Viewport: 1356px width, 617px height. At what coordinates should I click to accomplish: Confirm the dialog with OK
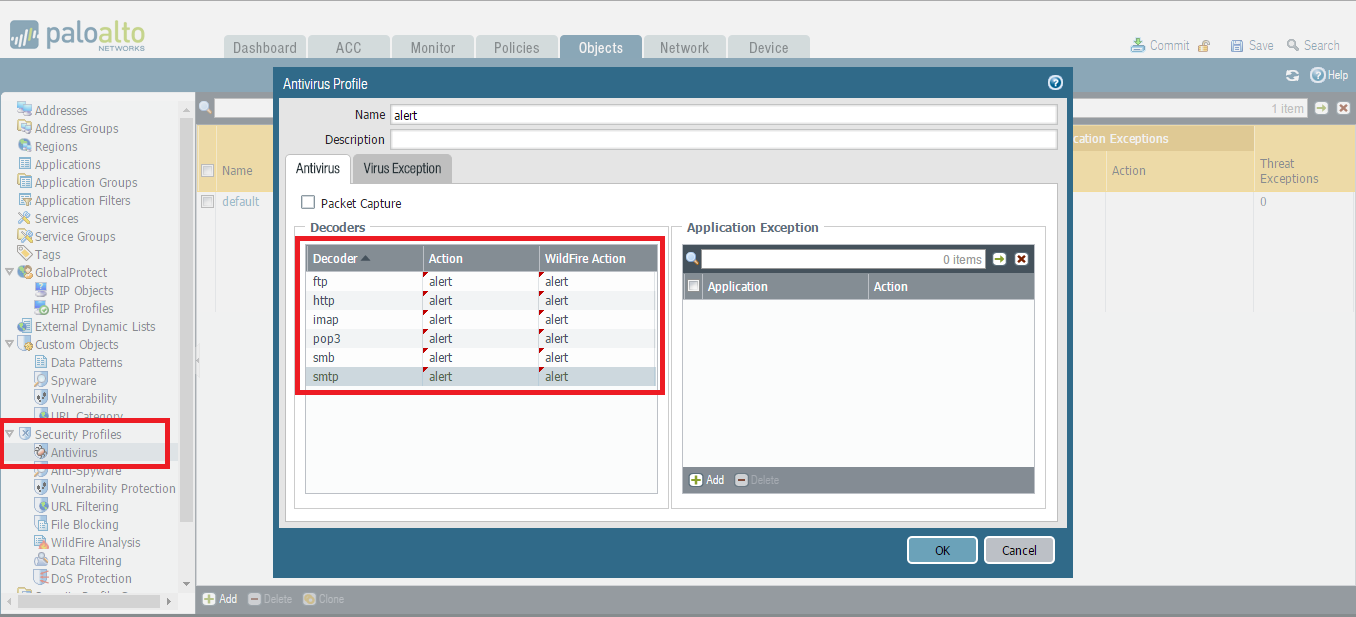tap(942, 550)
